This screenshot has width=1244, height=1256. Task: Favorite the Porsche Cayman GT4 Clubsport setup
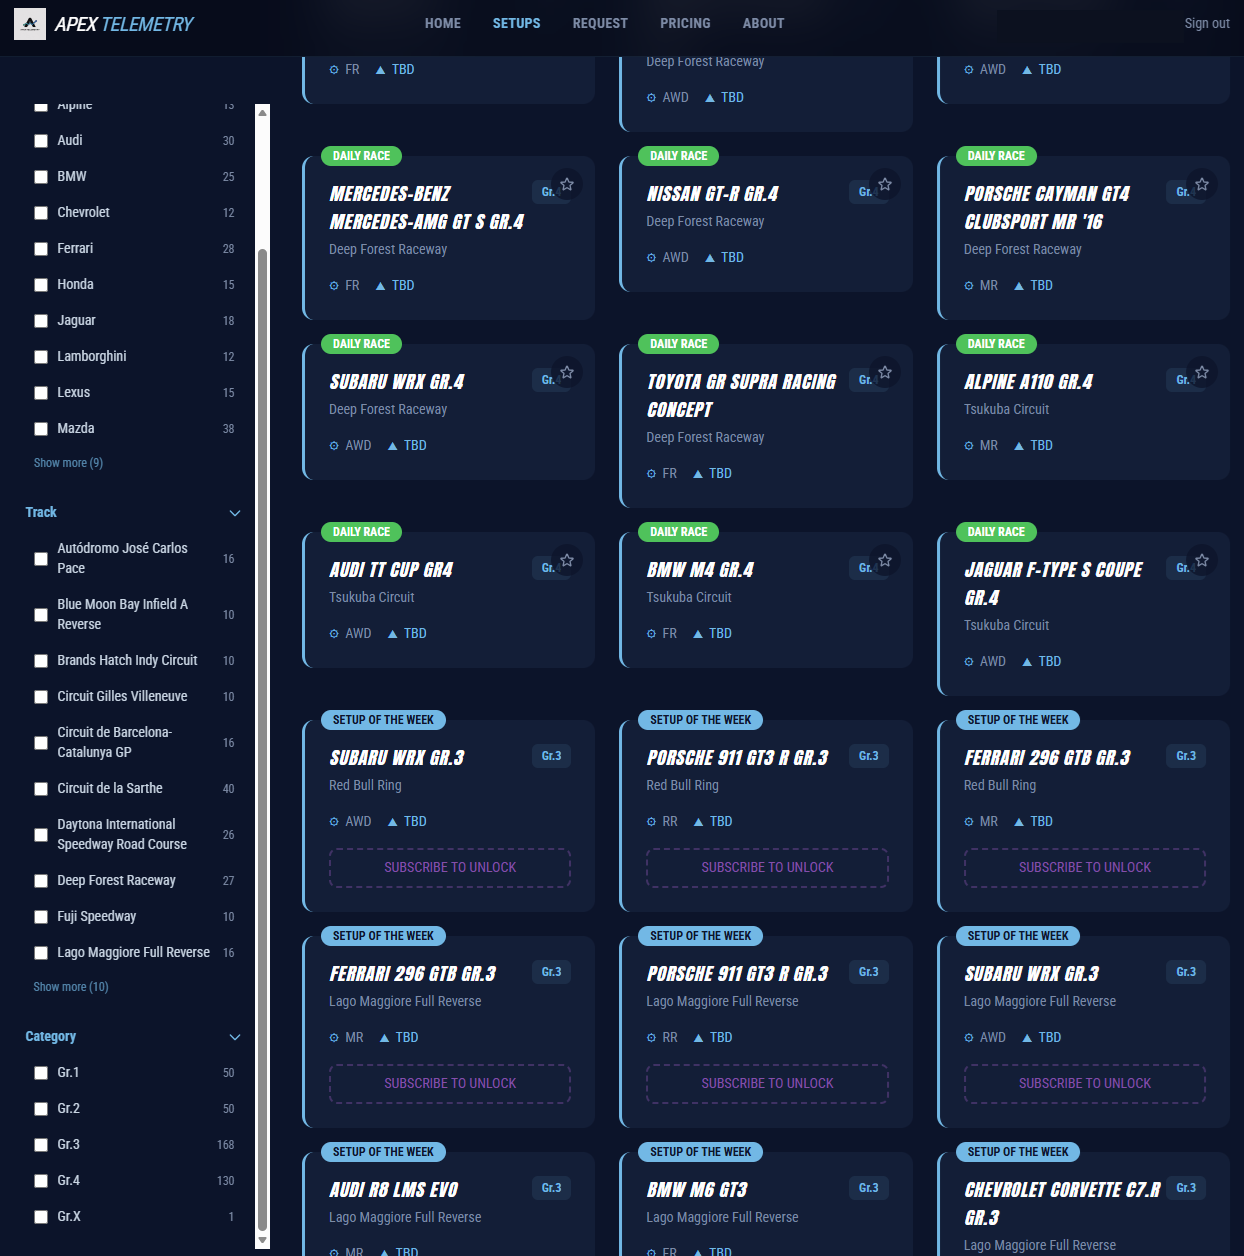(x=1202, y=185)
